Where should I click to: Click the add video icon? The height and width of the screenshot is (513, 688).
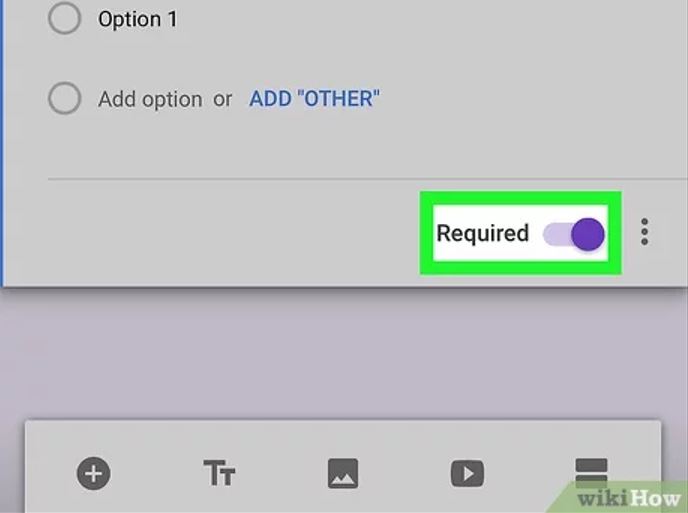[467, 473]
